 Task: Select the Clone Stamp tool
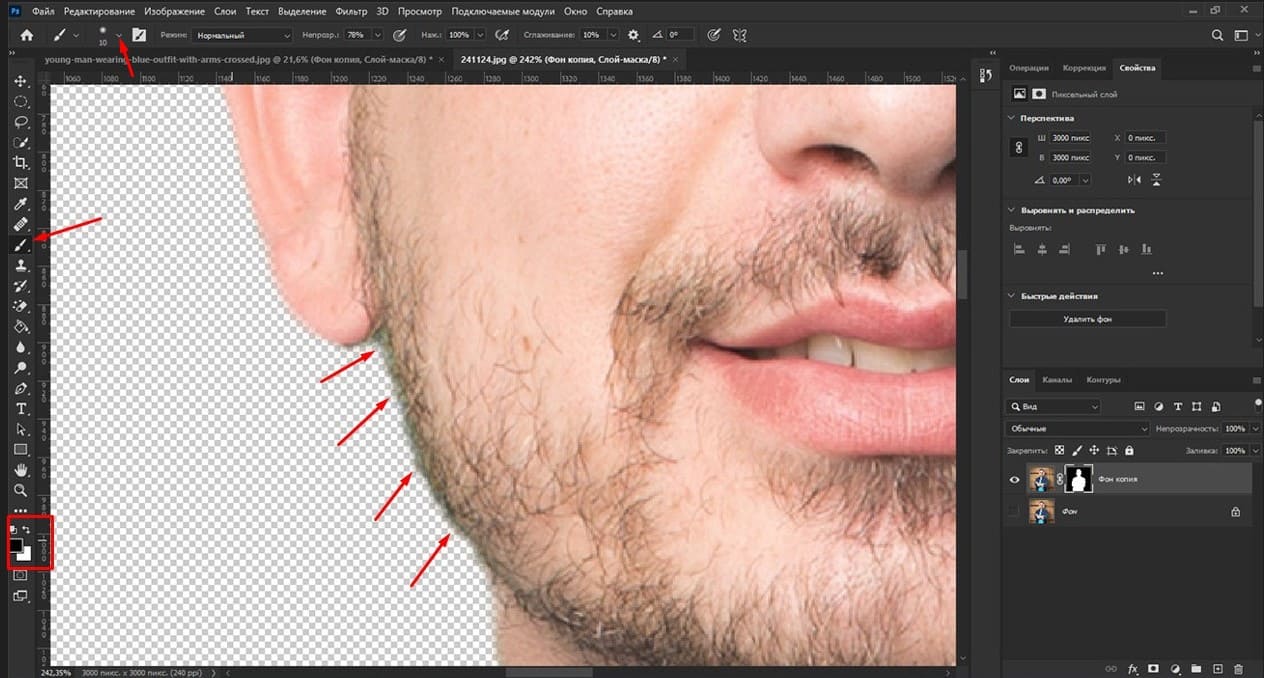20,266
